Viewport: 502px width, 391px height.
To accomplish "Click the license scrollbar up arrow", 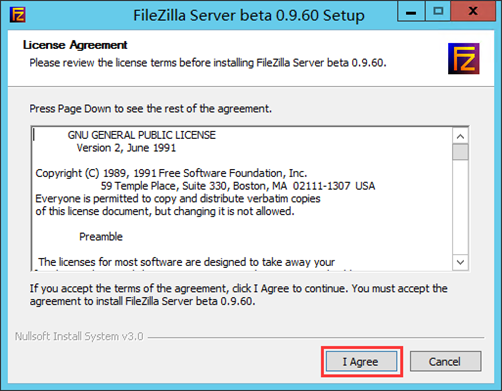I will coord(460,136).
